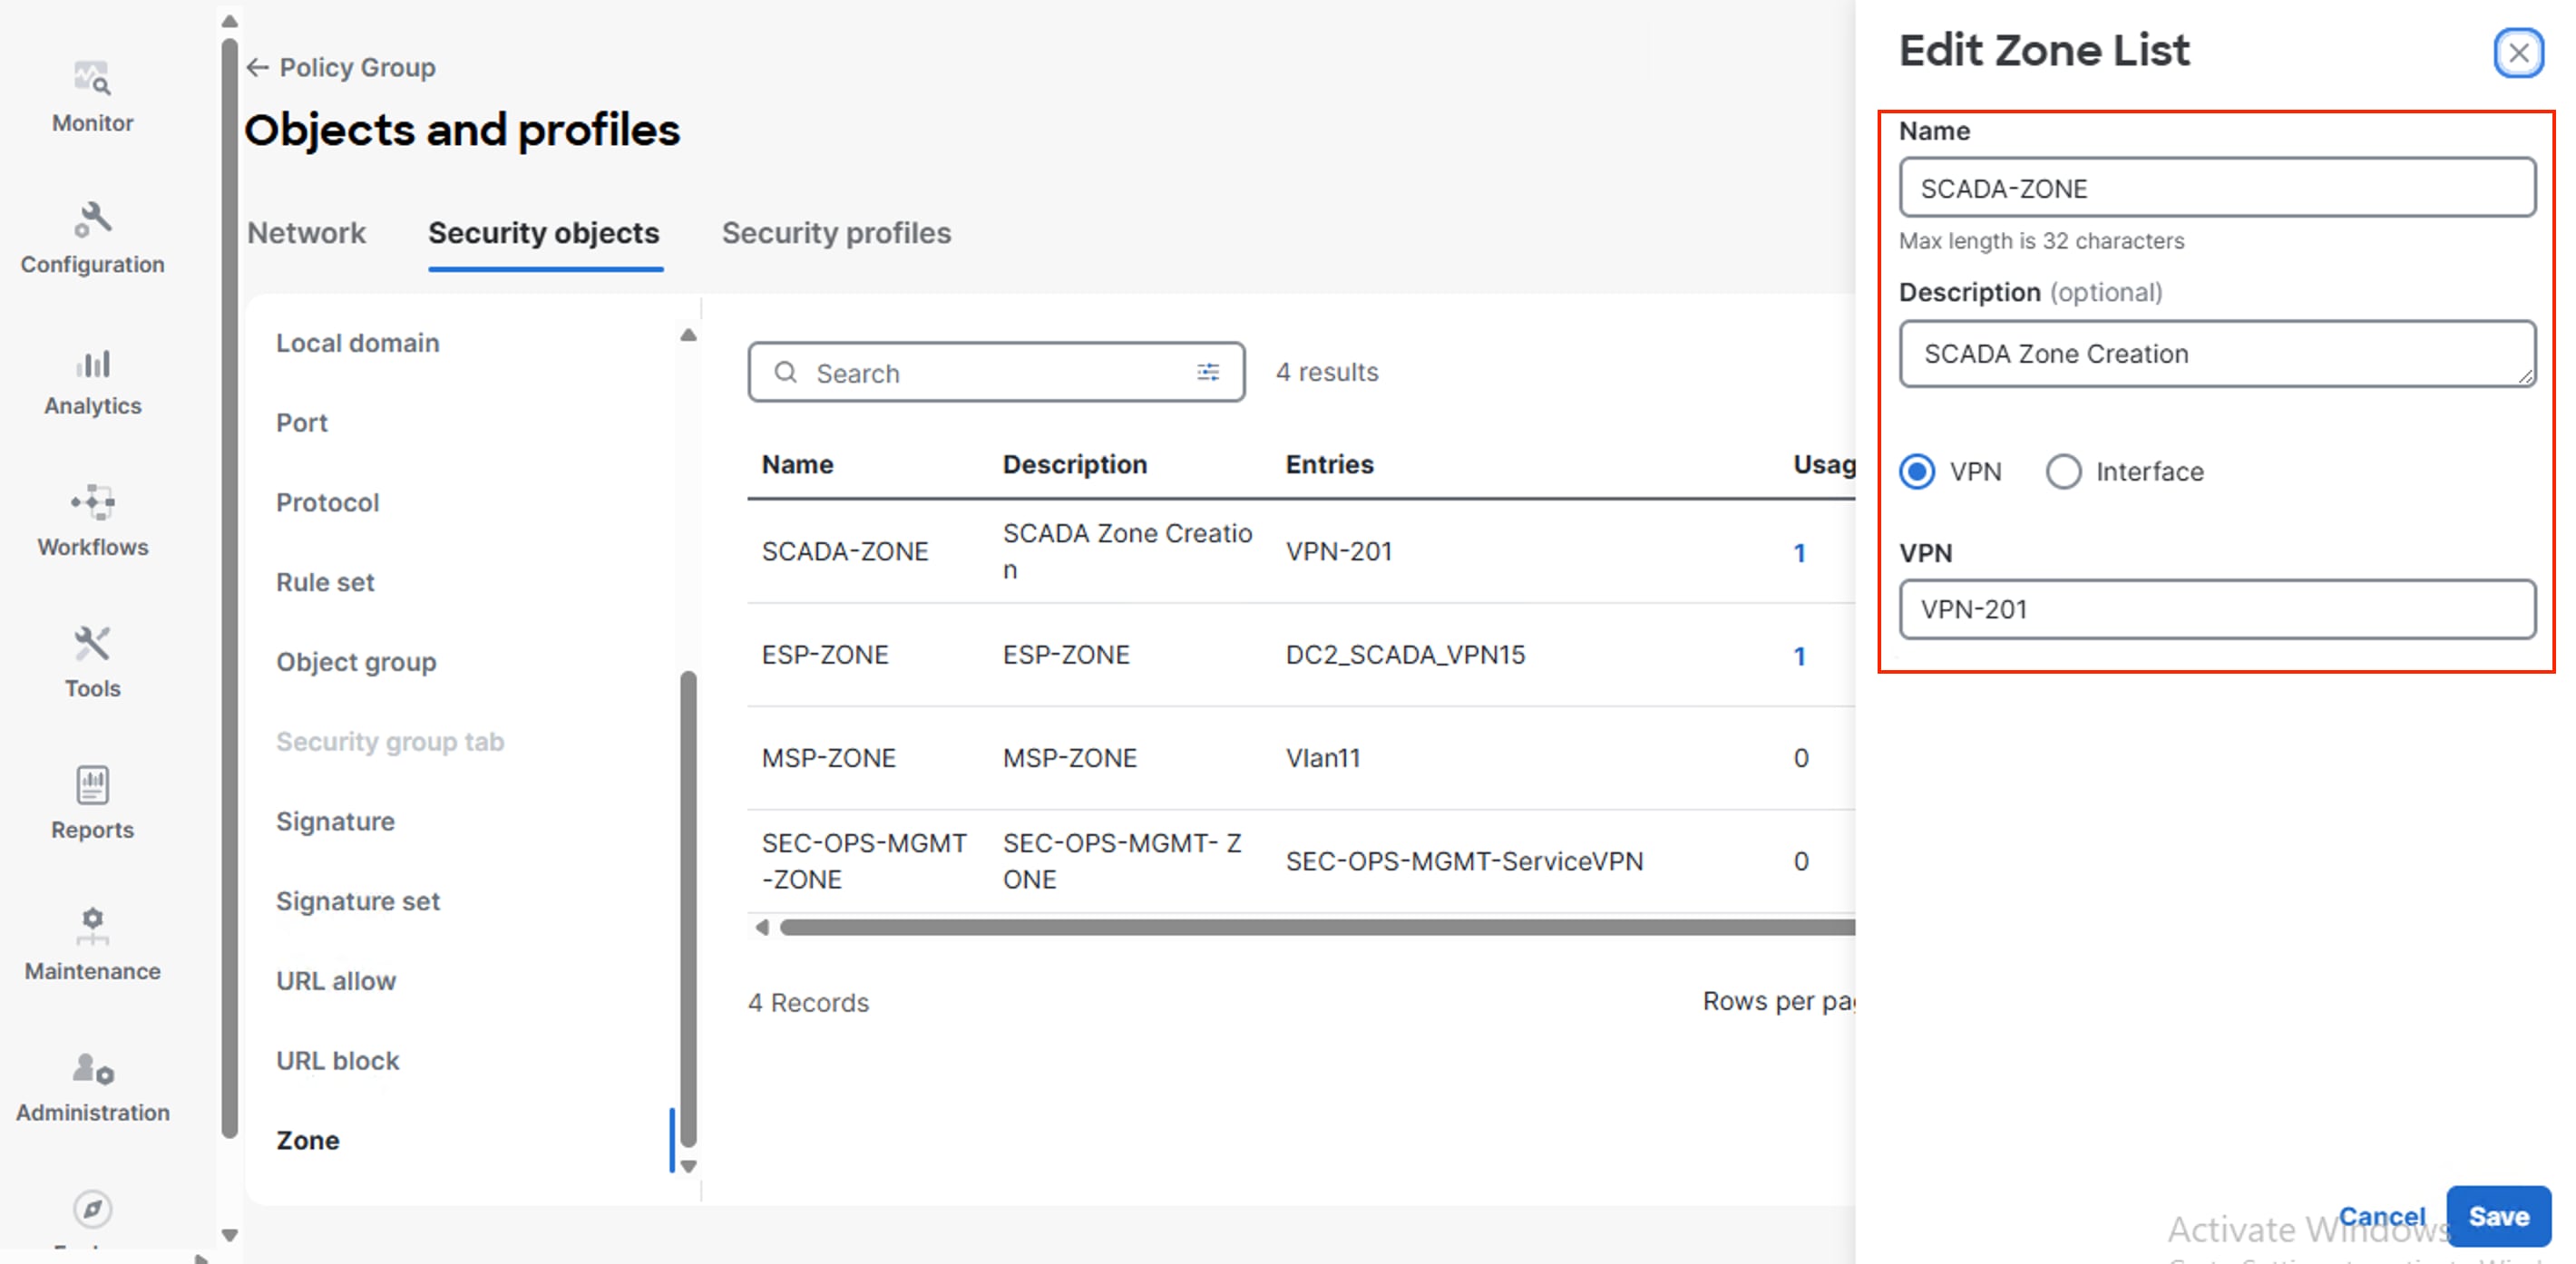Click the object list scroll-up arrow
This screenshot has height=1264, width=2576.
click(x=688, y=335)
